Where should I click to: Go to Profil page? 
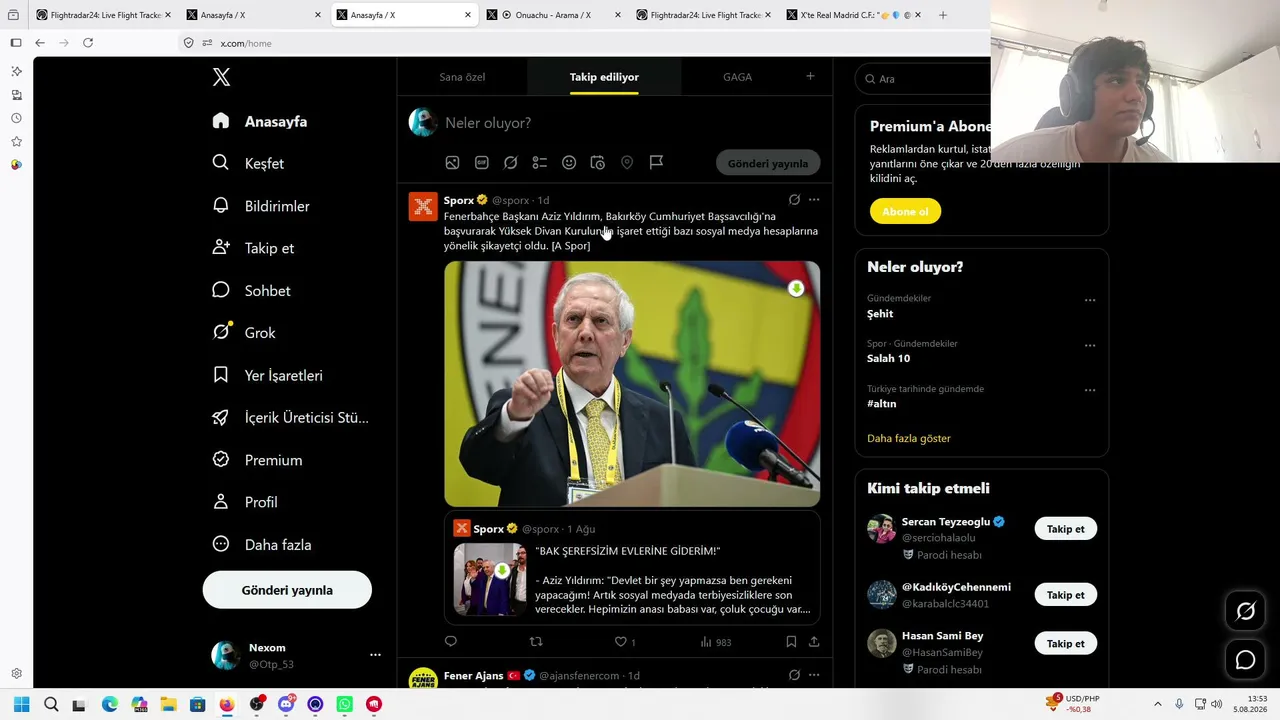point(246,502)
